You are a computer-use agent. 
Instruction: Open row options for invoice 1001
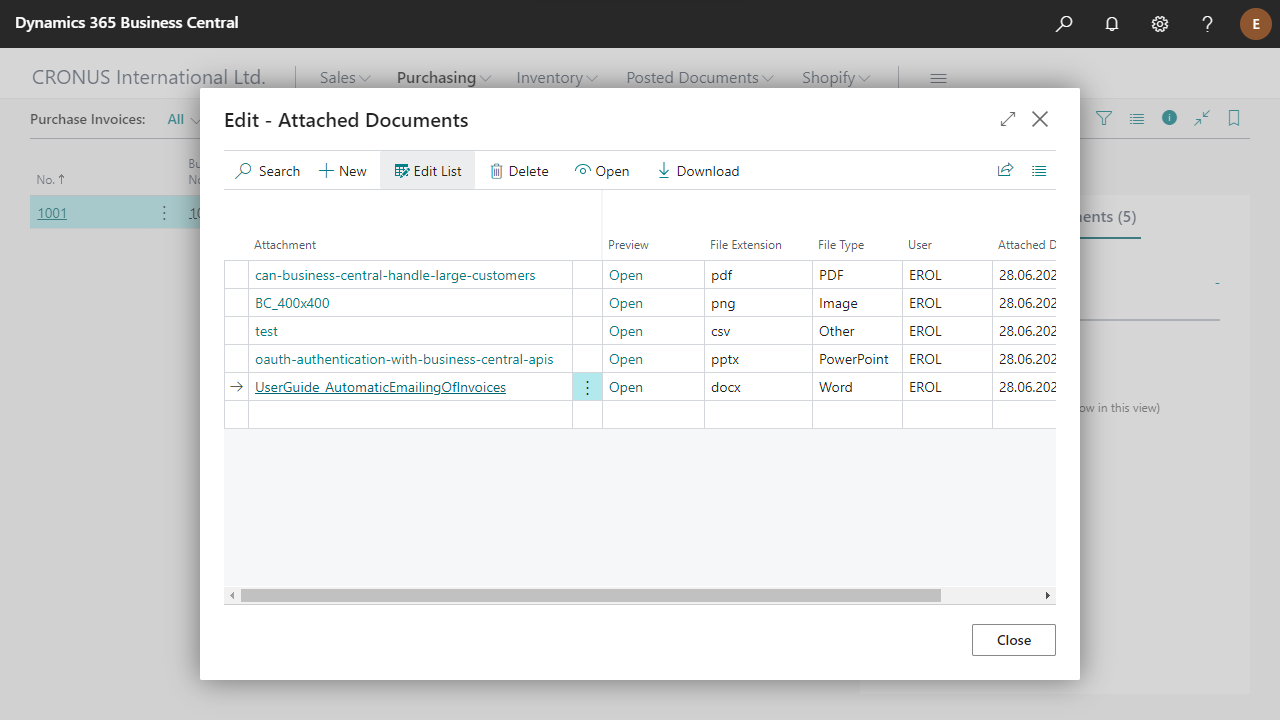[x=165, y=213]
